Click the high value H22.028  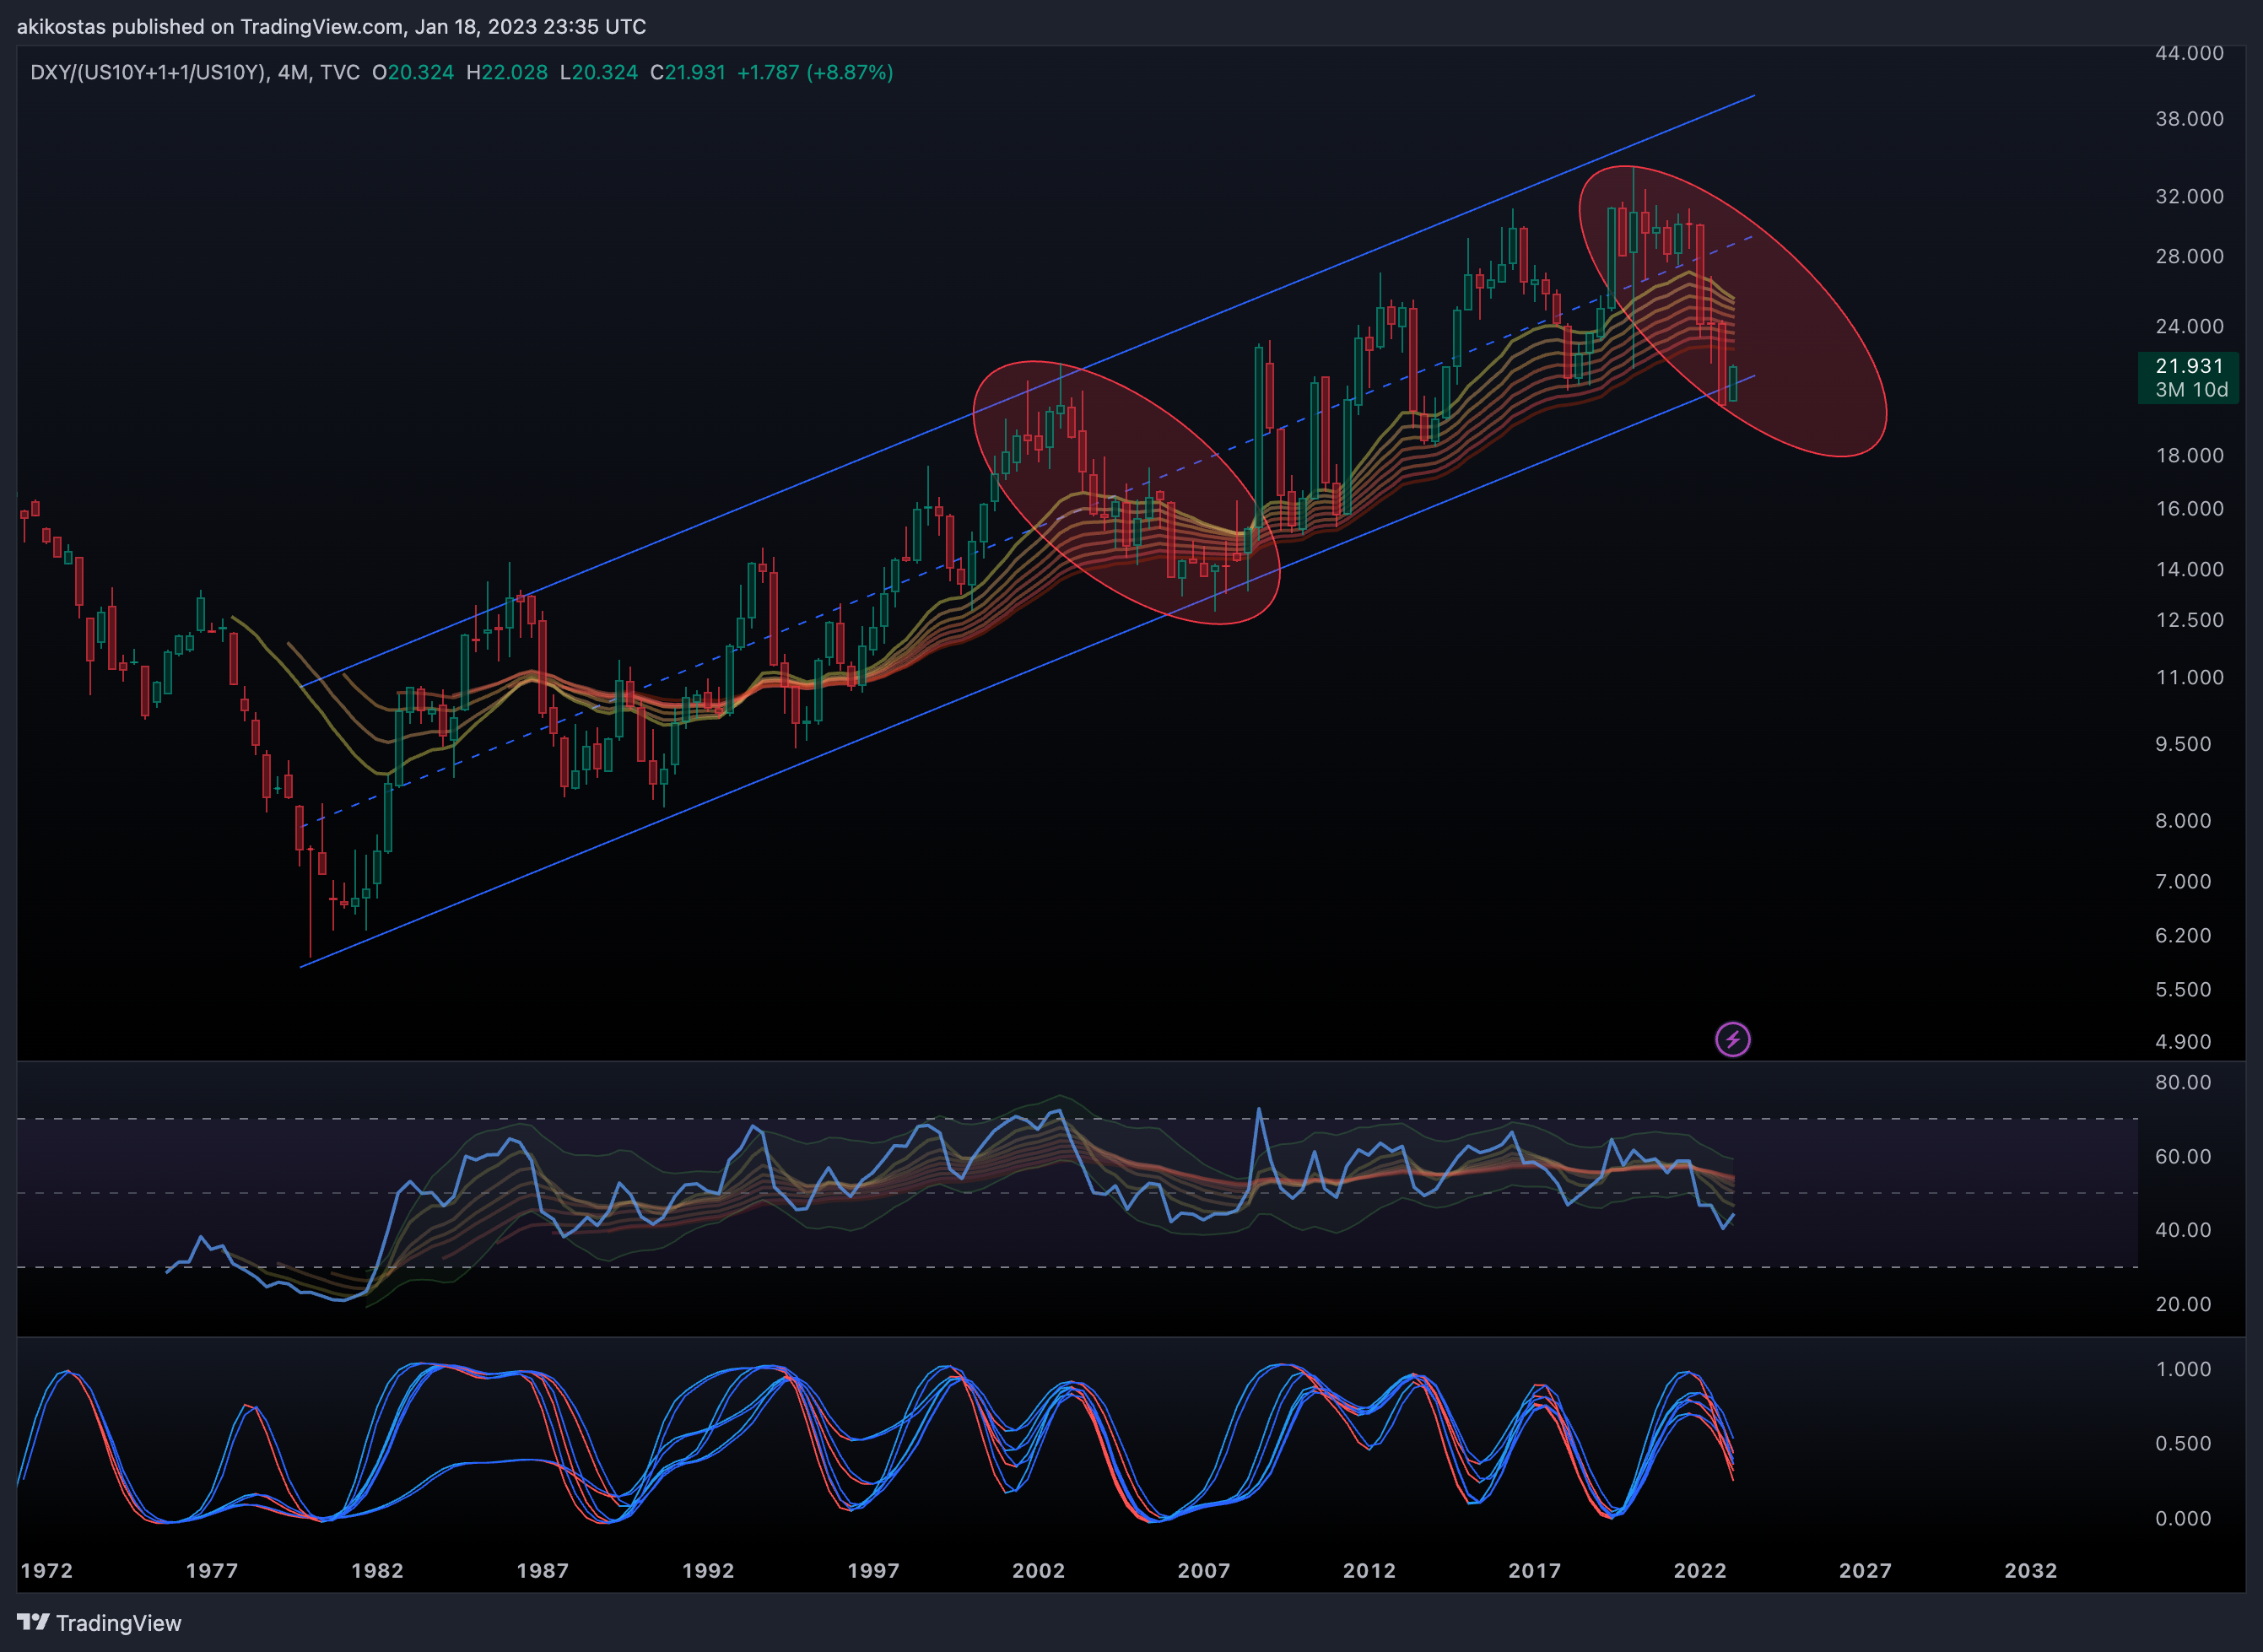point(507,72)
